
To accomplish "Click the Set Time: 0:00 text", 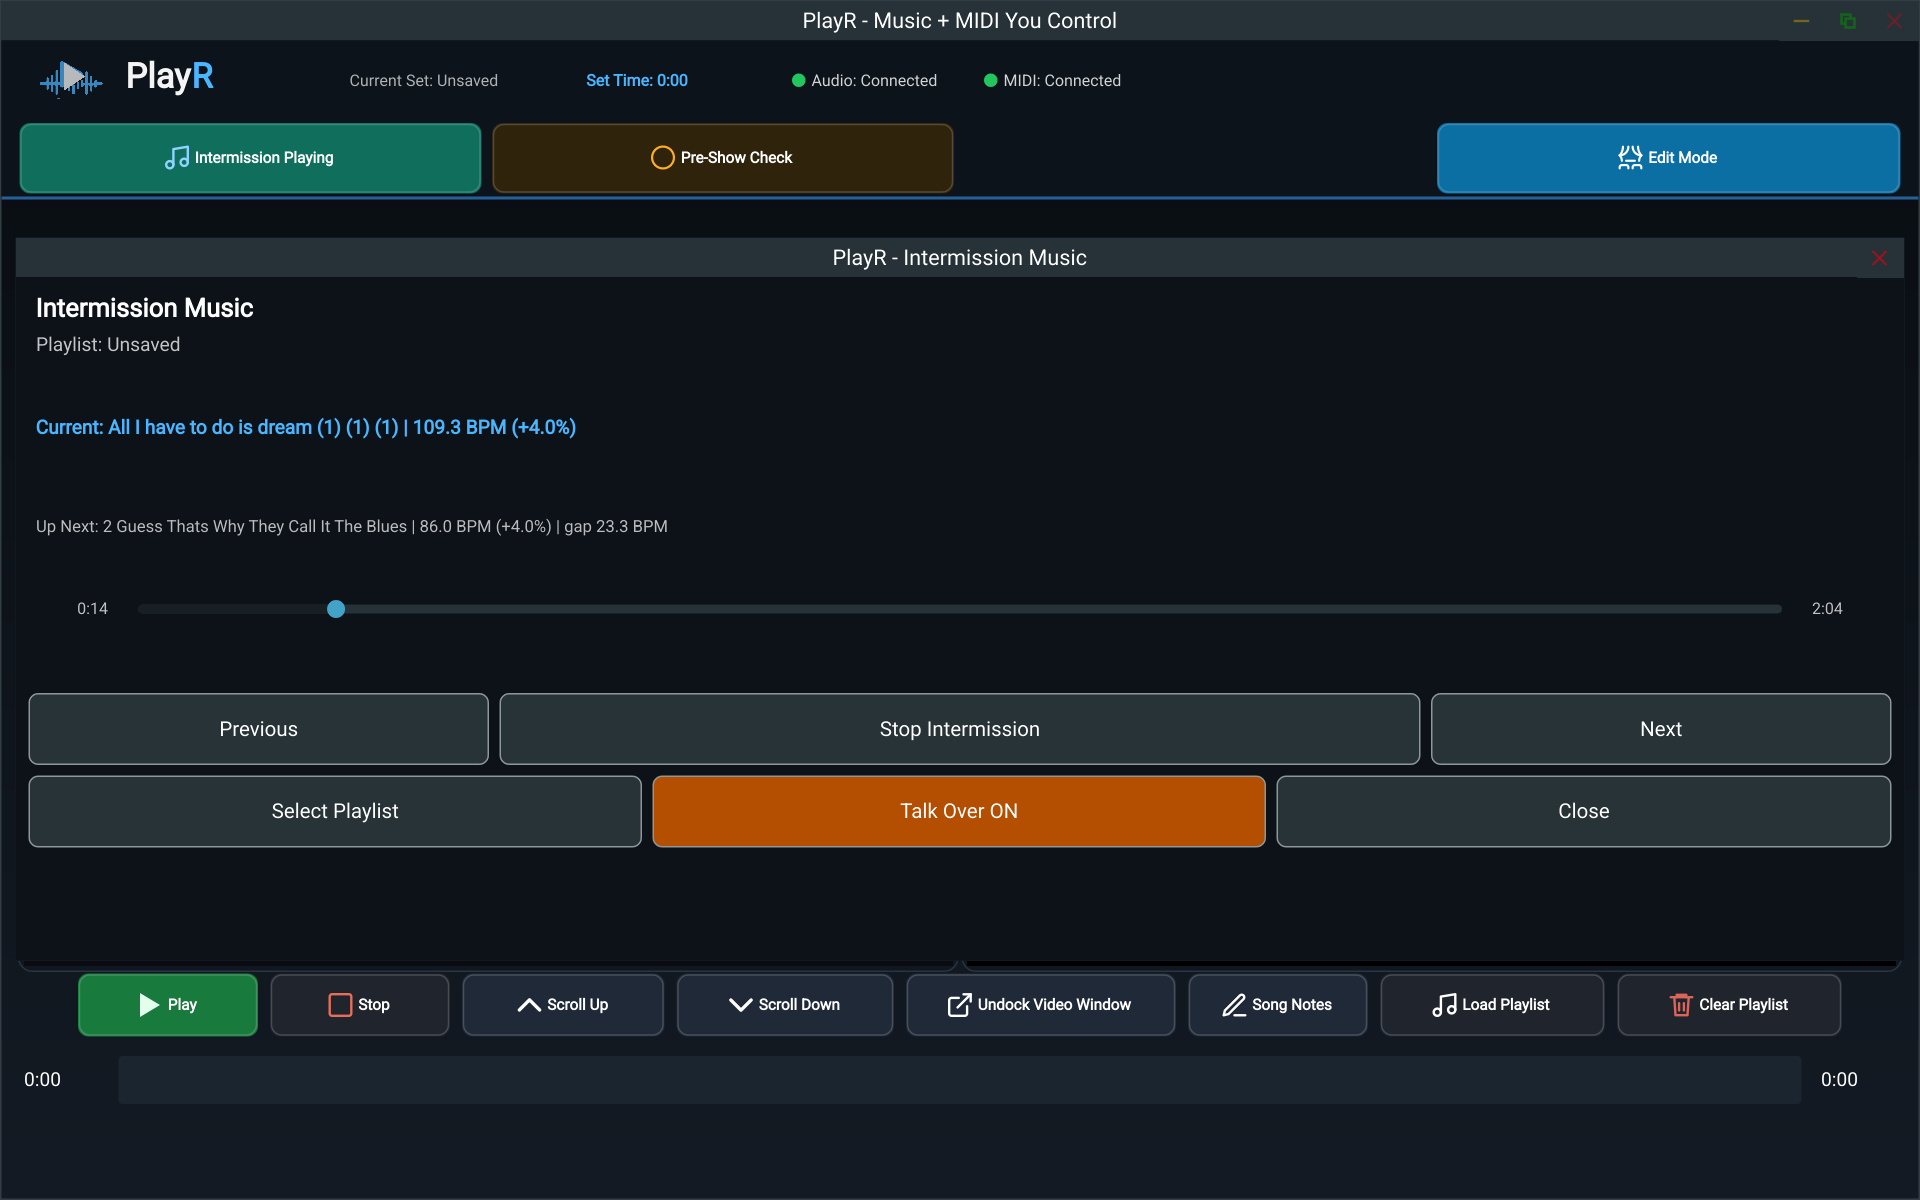I will (x=637, y=81).
